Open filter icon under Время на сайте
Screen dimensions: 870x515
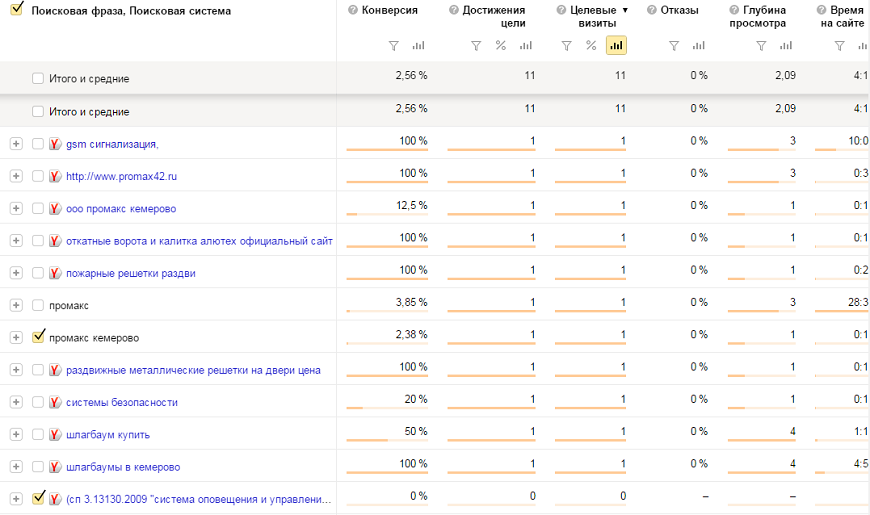[839, 46]
